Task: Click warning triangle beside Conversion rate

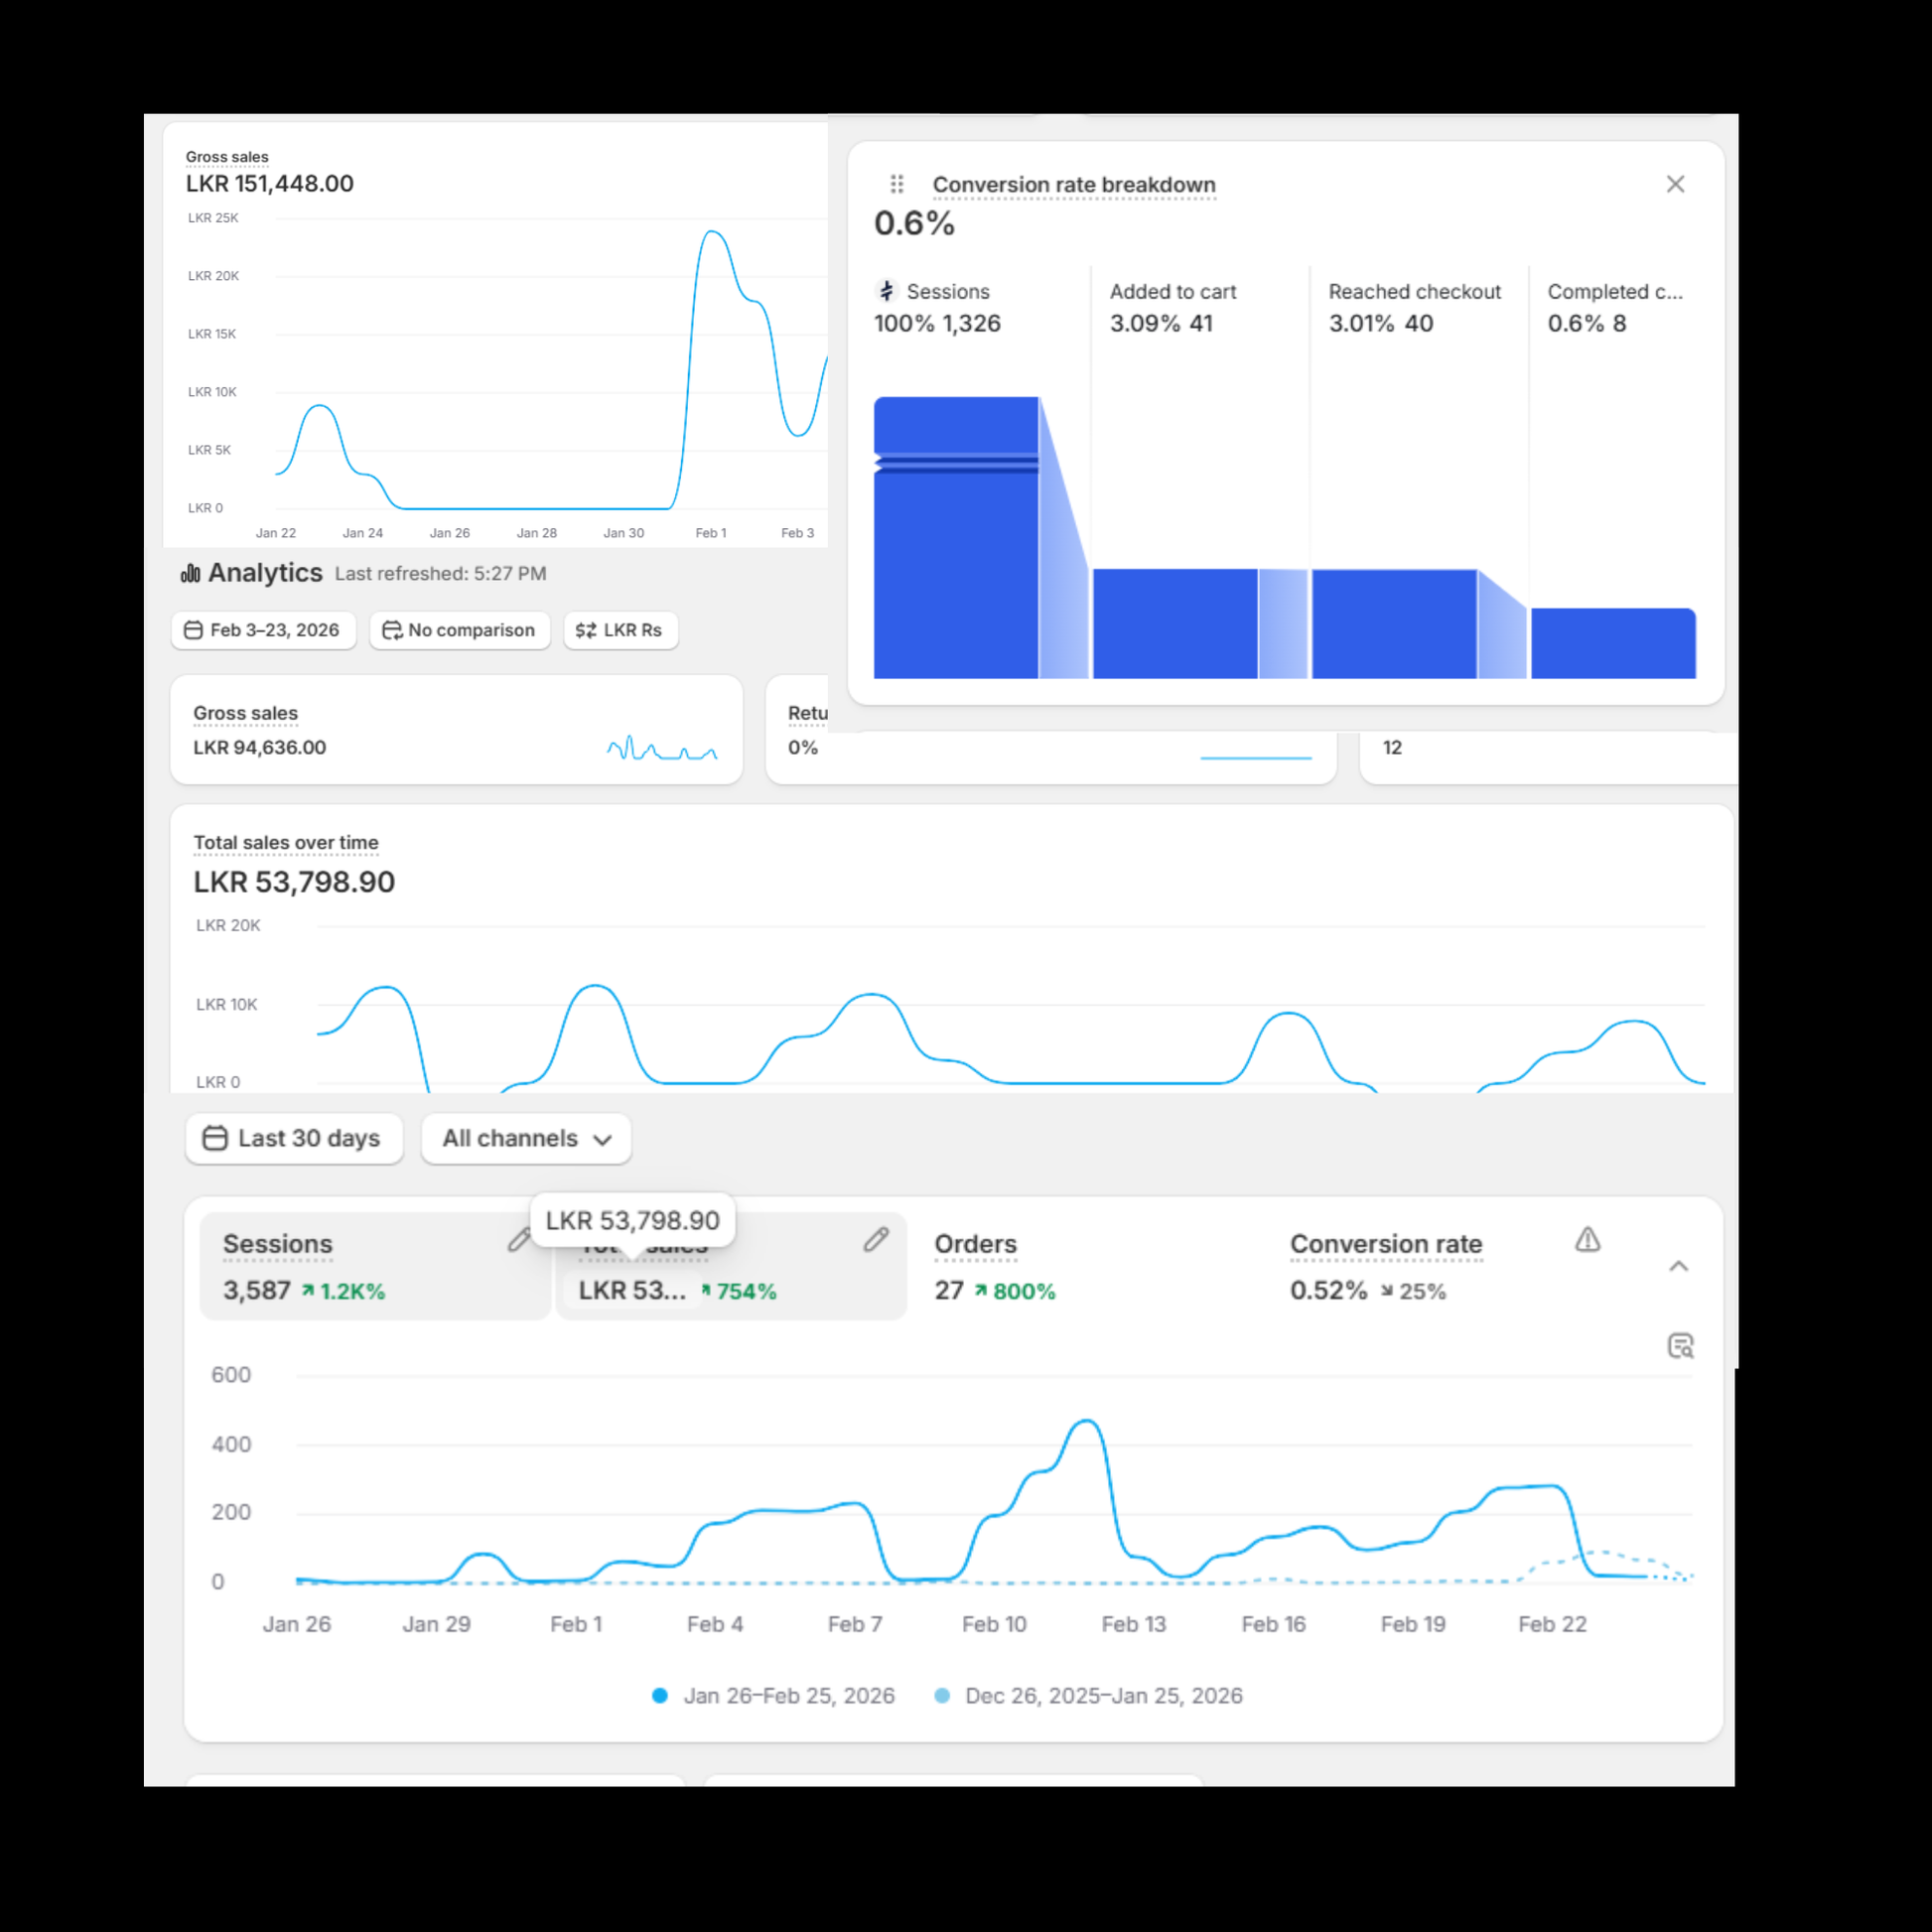Action: coord(1587,1240)
